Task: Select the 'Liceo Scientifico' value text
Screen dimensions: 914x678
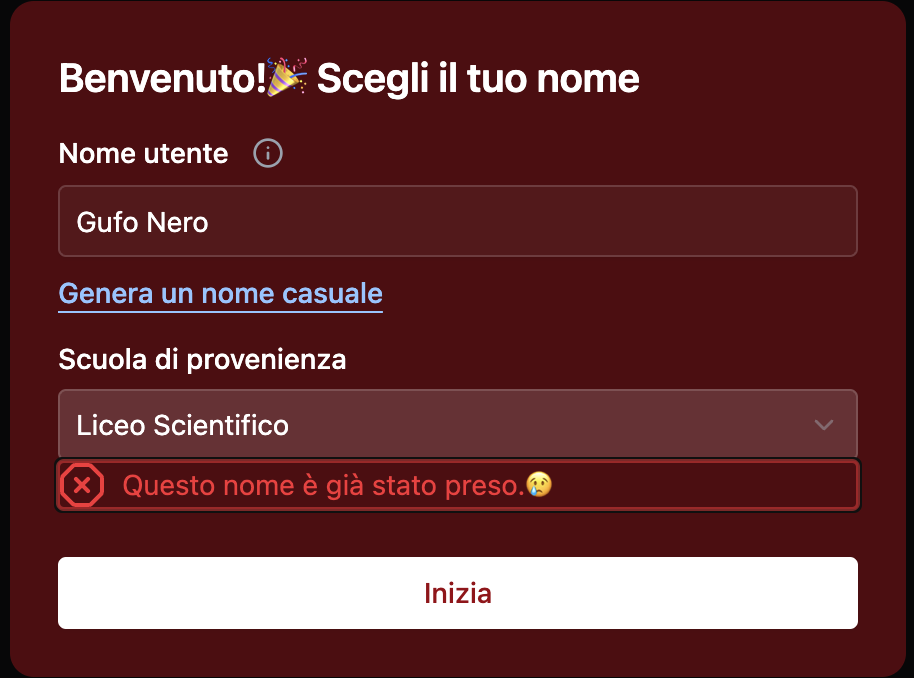Action: (182, 425)
